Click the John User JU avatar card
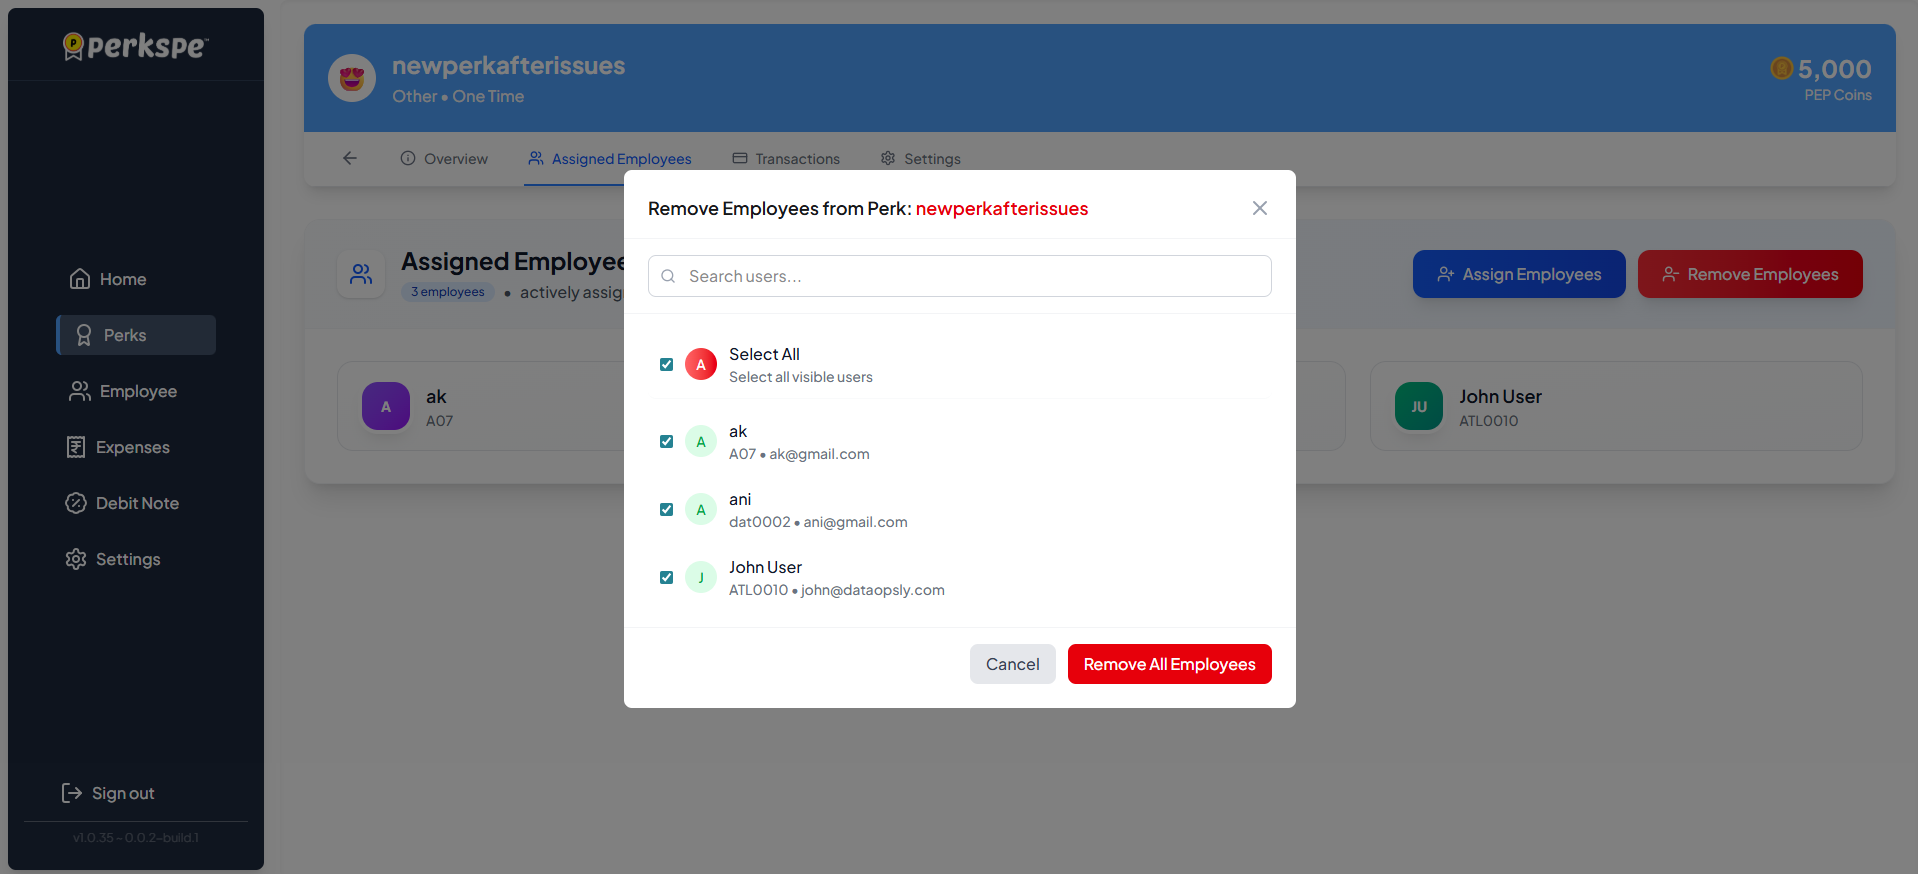Image resolution: width=1918 pixels, height=874 pixels. point(1418,406)
